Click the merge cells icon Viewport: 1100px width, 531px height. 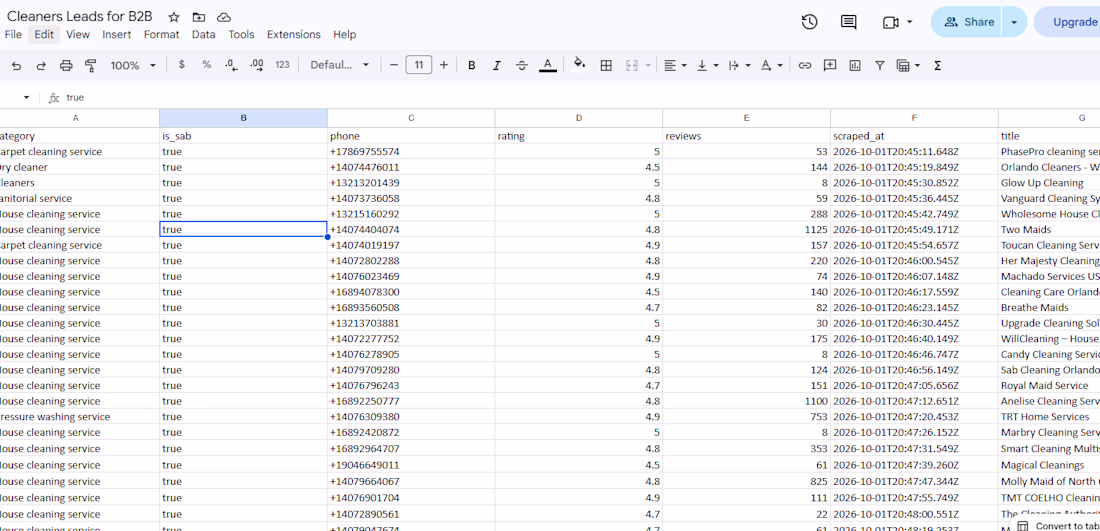pyautogui.click(x=631, y=65)
